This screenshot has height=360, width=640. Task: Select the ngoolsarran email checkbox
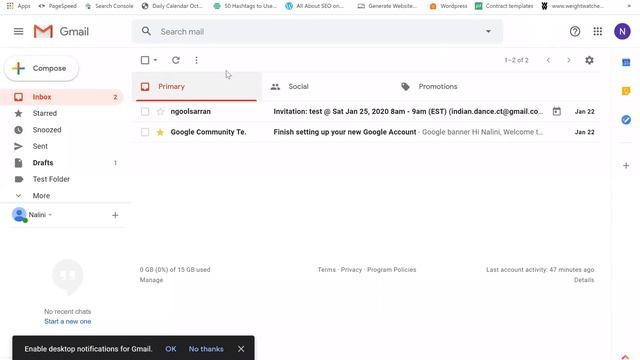click(145, 111)
